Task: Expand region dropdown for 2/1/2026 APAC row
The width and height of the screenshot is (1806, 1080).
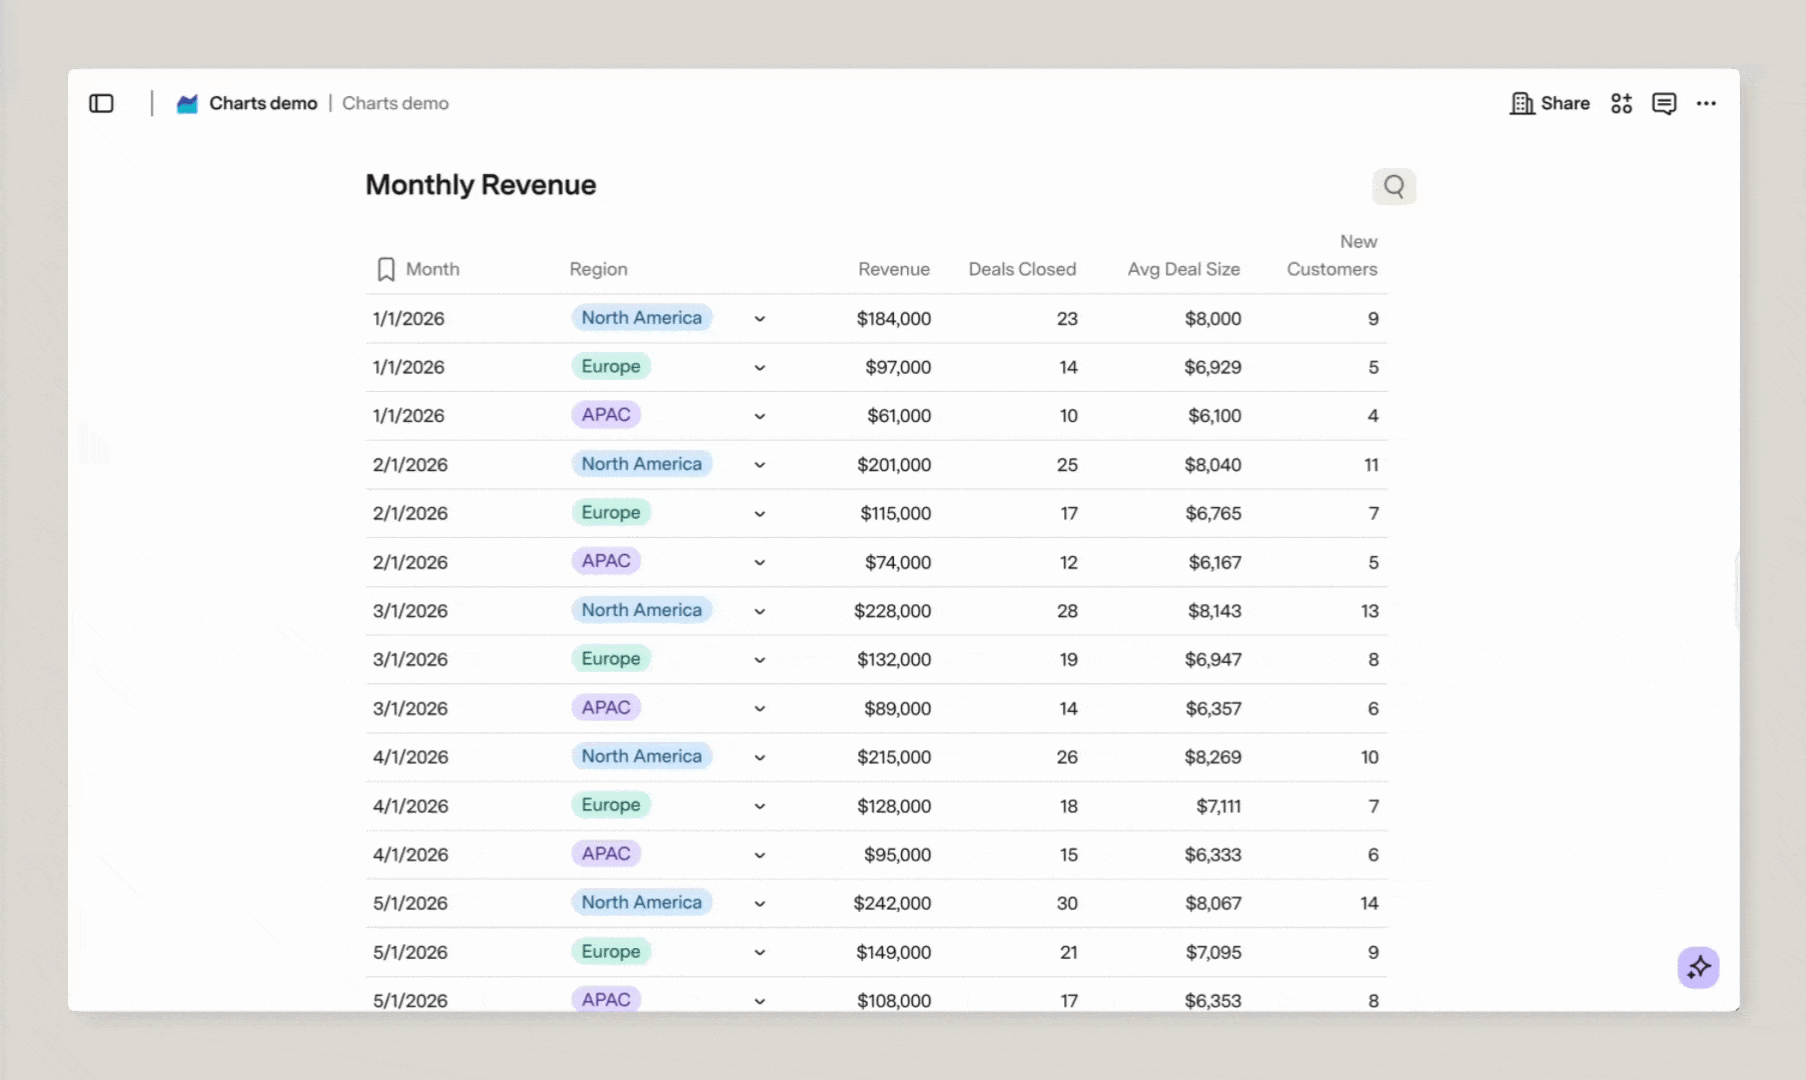Action: pos(760,563)
